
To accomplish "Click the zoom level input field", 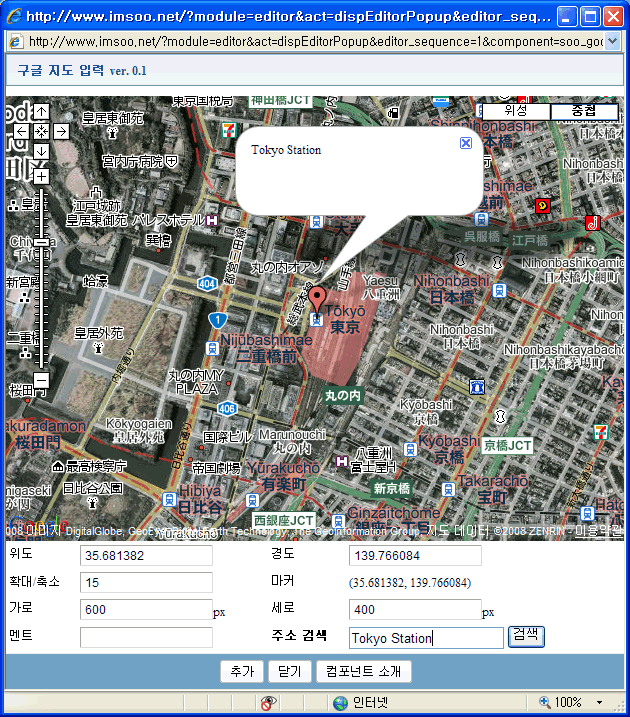I will click(x=146, y=583).
